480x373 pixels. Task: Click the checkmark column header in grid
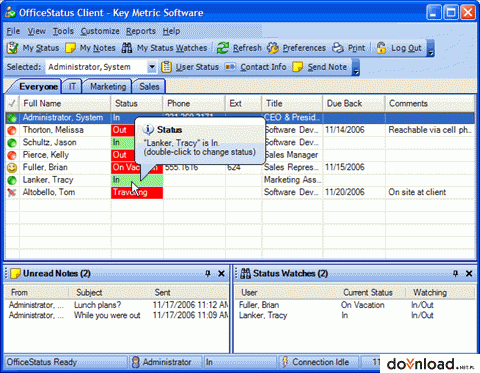[12, 103]
